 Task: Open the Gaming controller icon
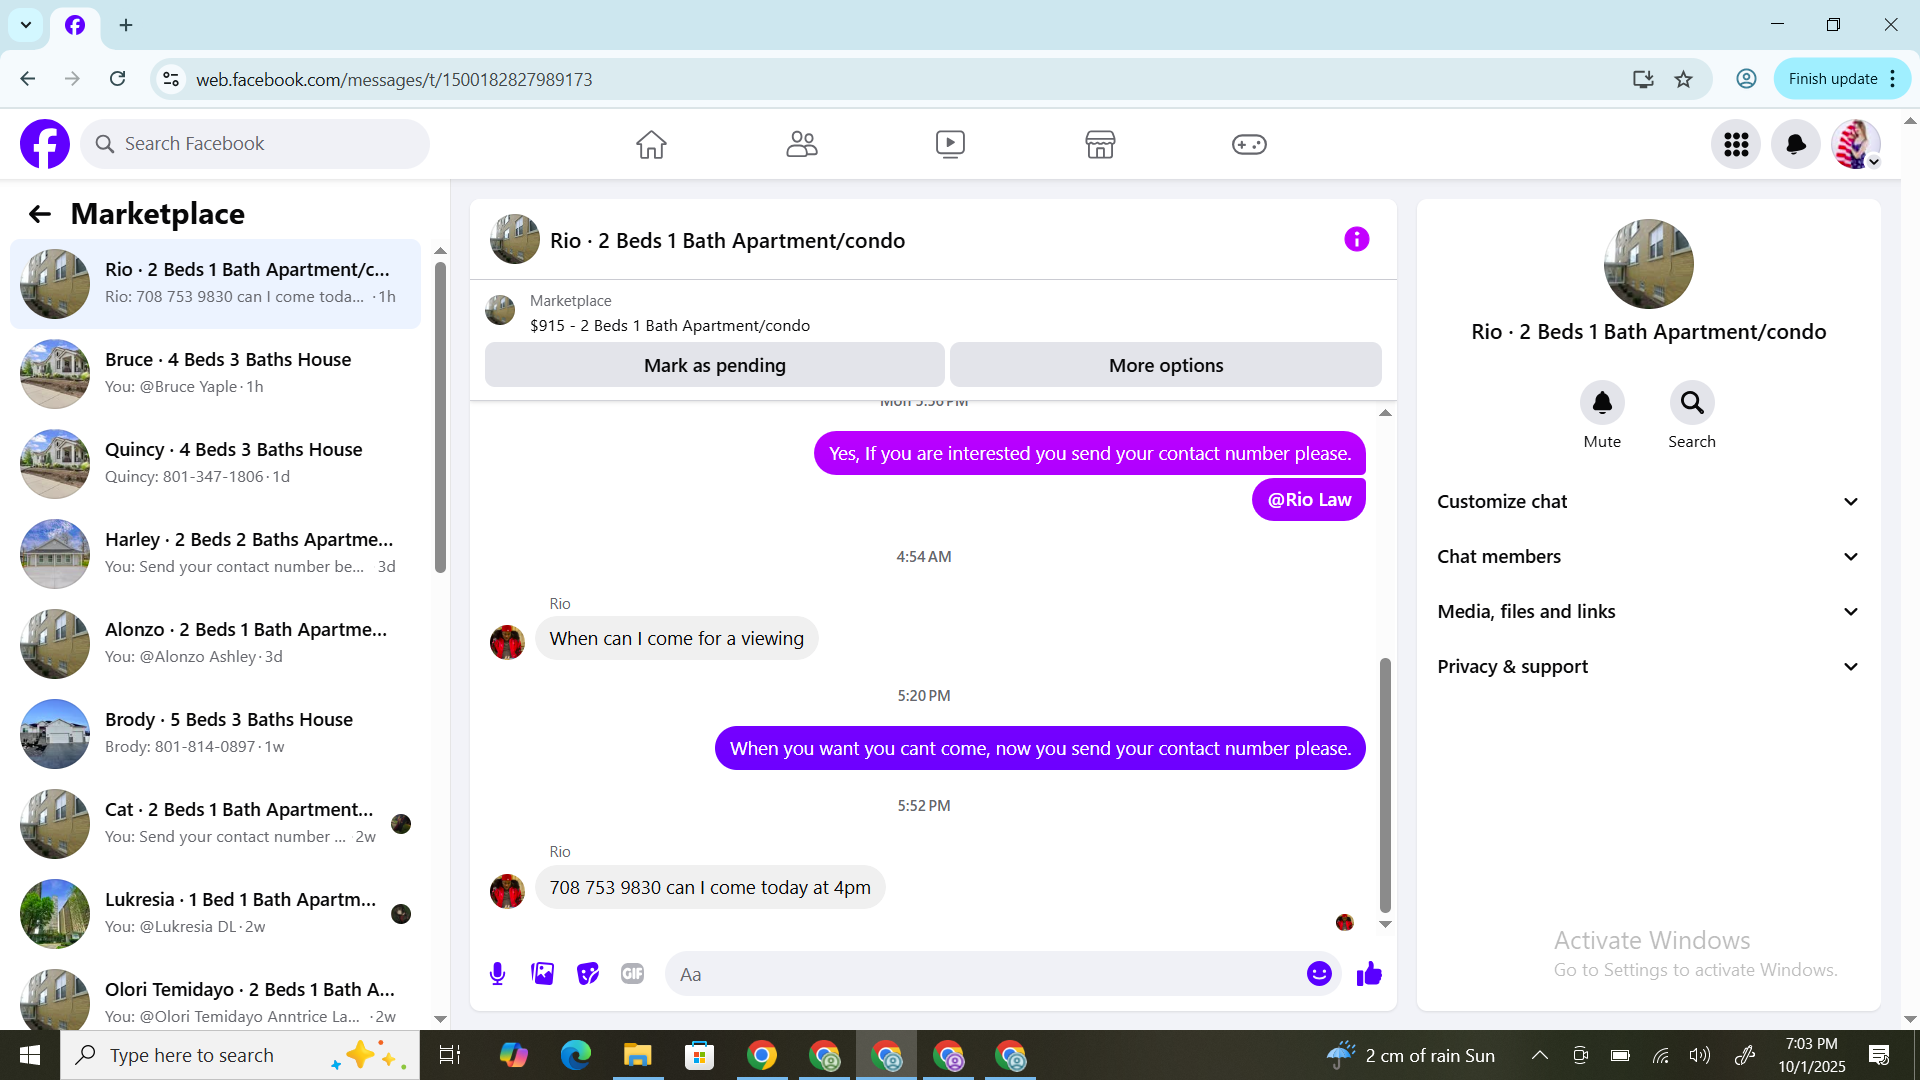click(1249, 144)
